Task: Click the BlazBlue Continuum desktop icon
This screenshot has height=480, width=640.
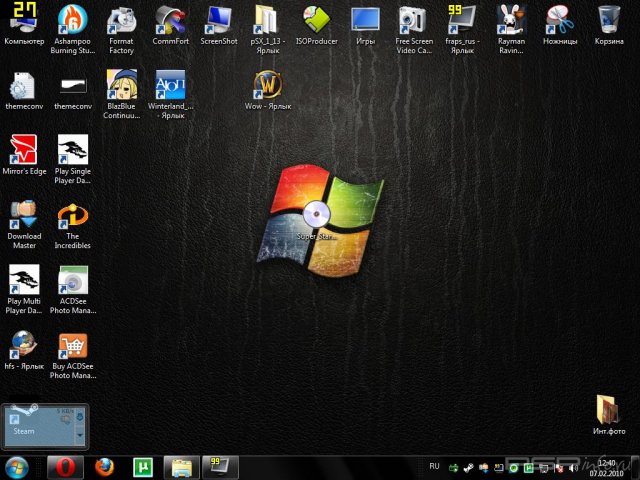Action: tap(121, 84)
